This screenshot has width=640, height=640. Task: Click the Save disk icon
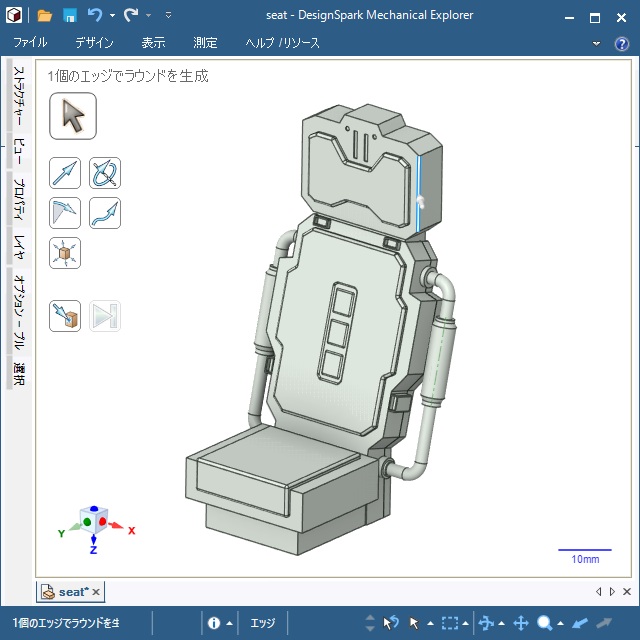[x=70, y=16]
